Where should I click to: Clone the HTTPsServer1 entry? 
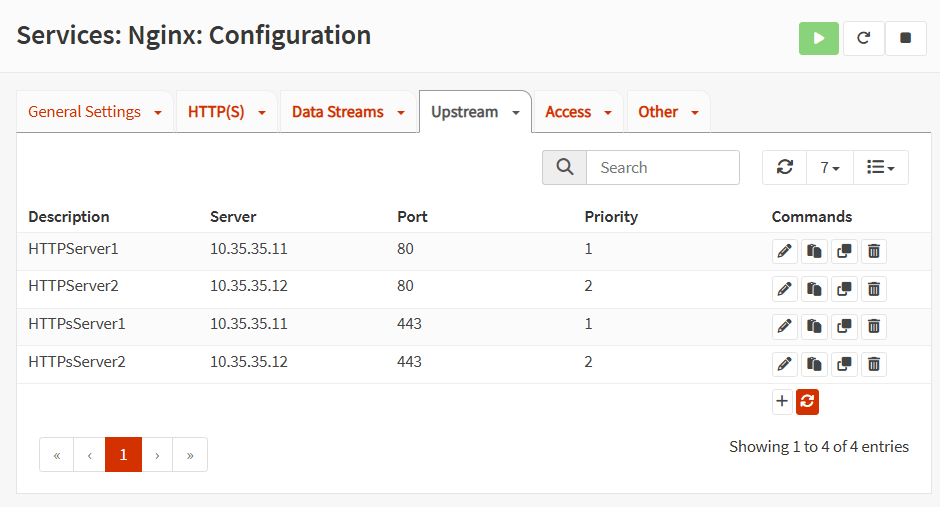(x=844, y=326)
